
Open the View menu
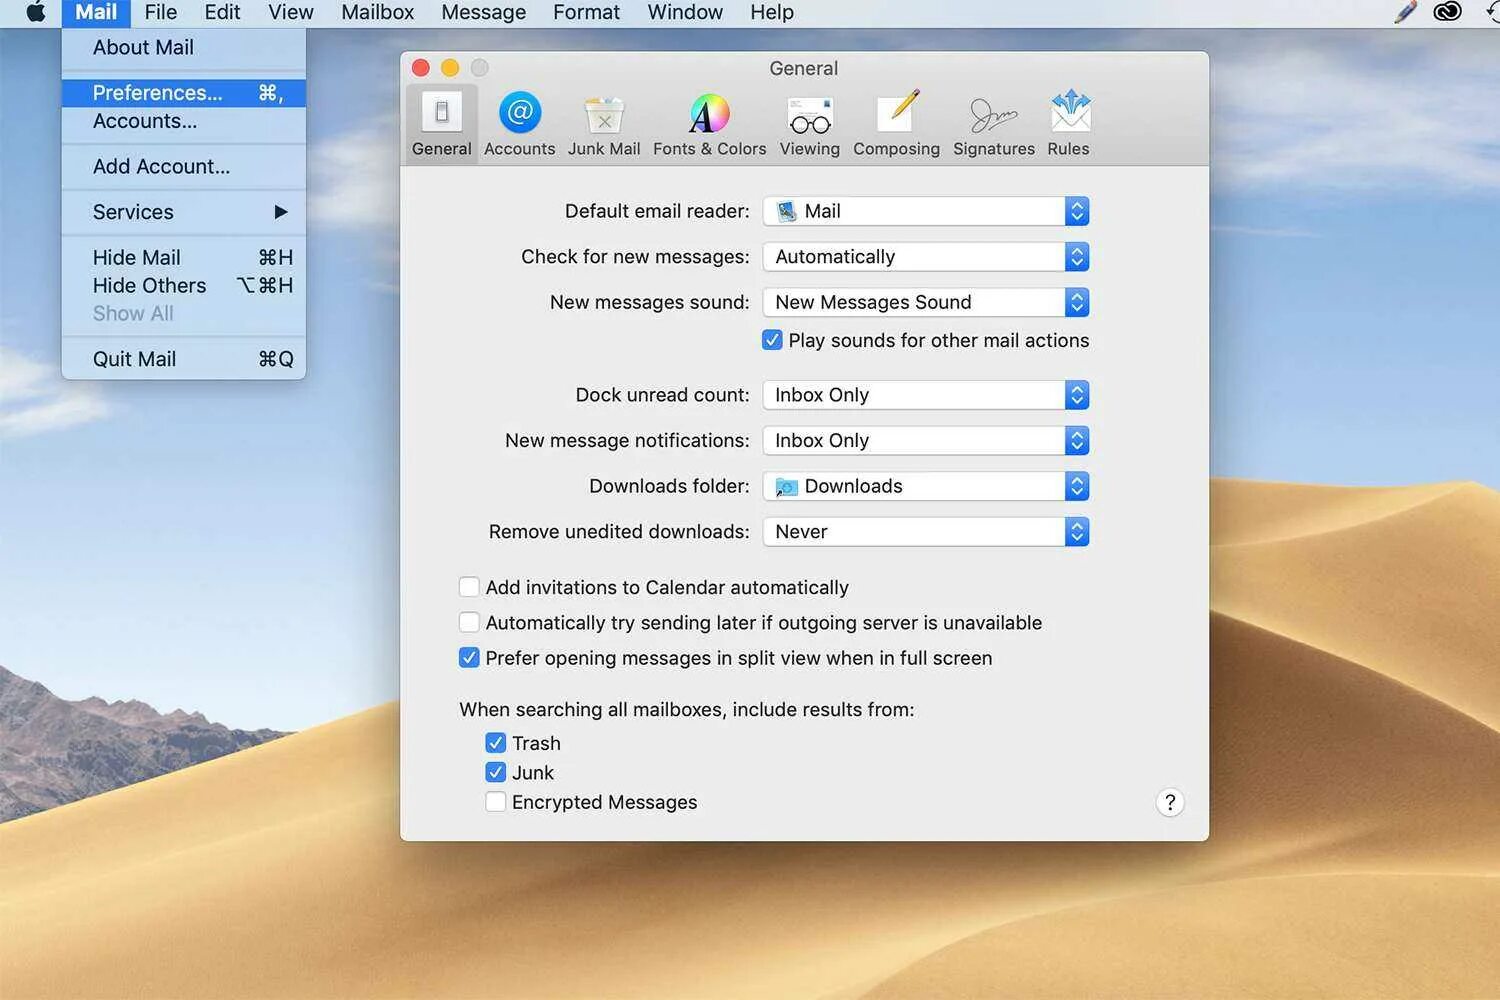coord(290,12)
